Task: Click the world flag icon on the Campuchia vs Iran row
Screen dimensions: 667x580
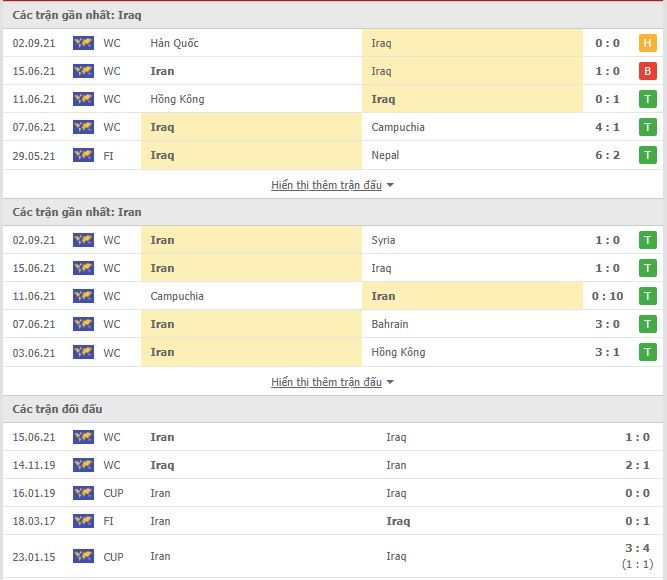Action: [83, 296]
